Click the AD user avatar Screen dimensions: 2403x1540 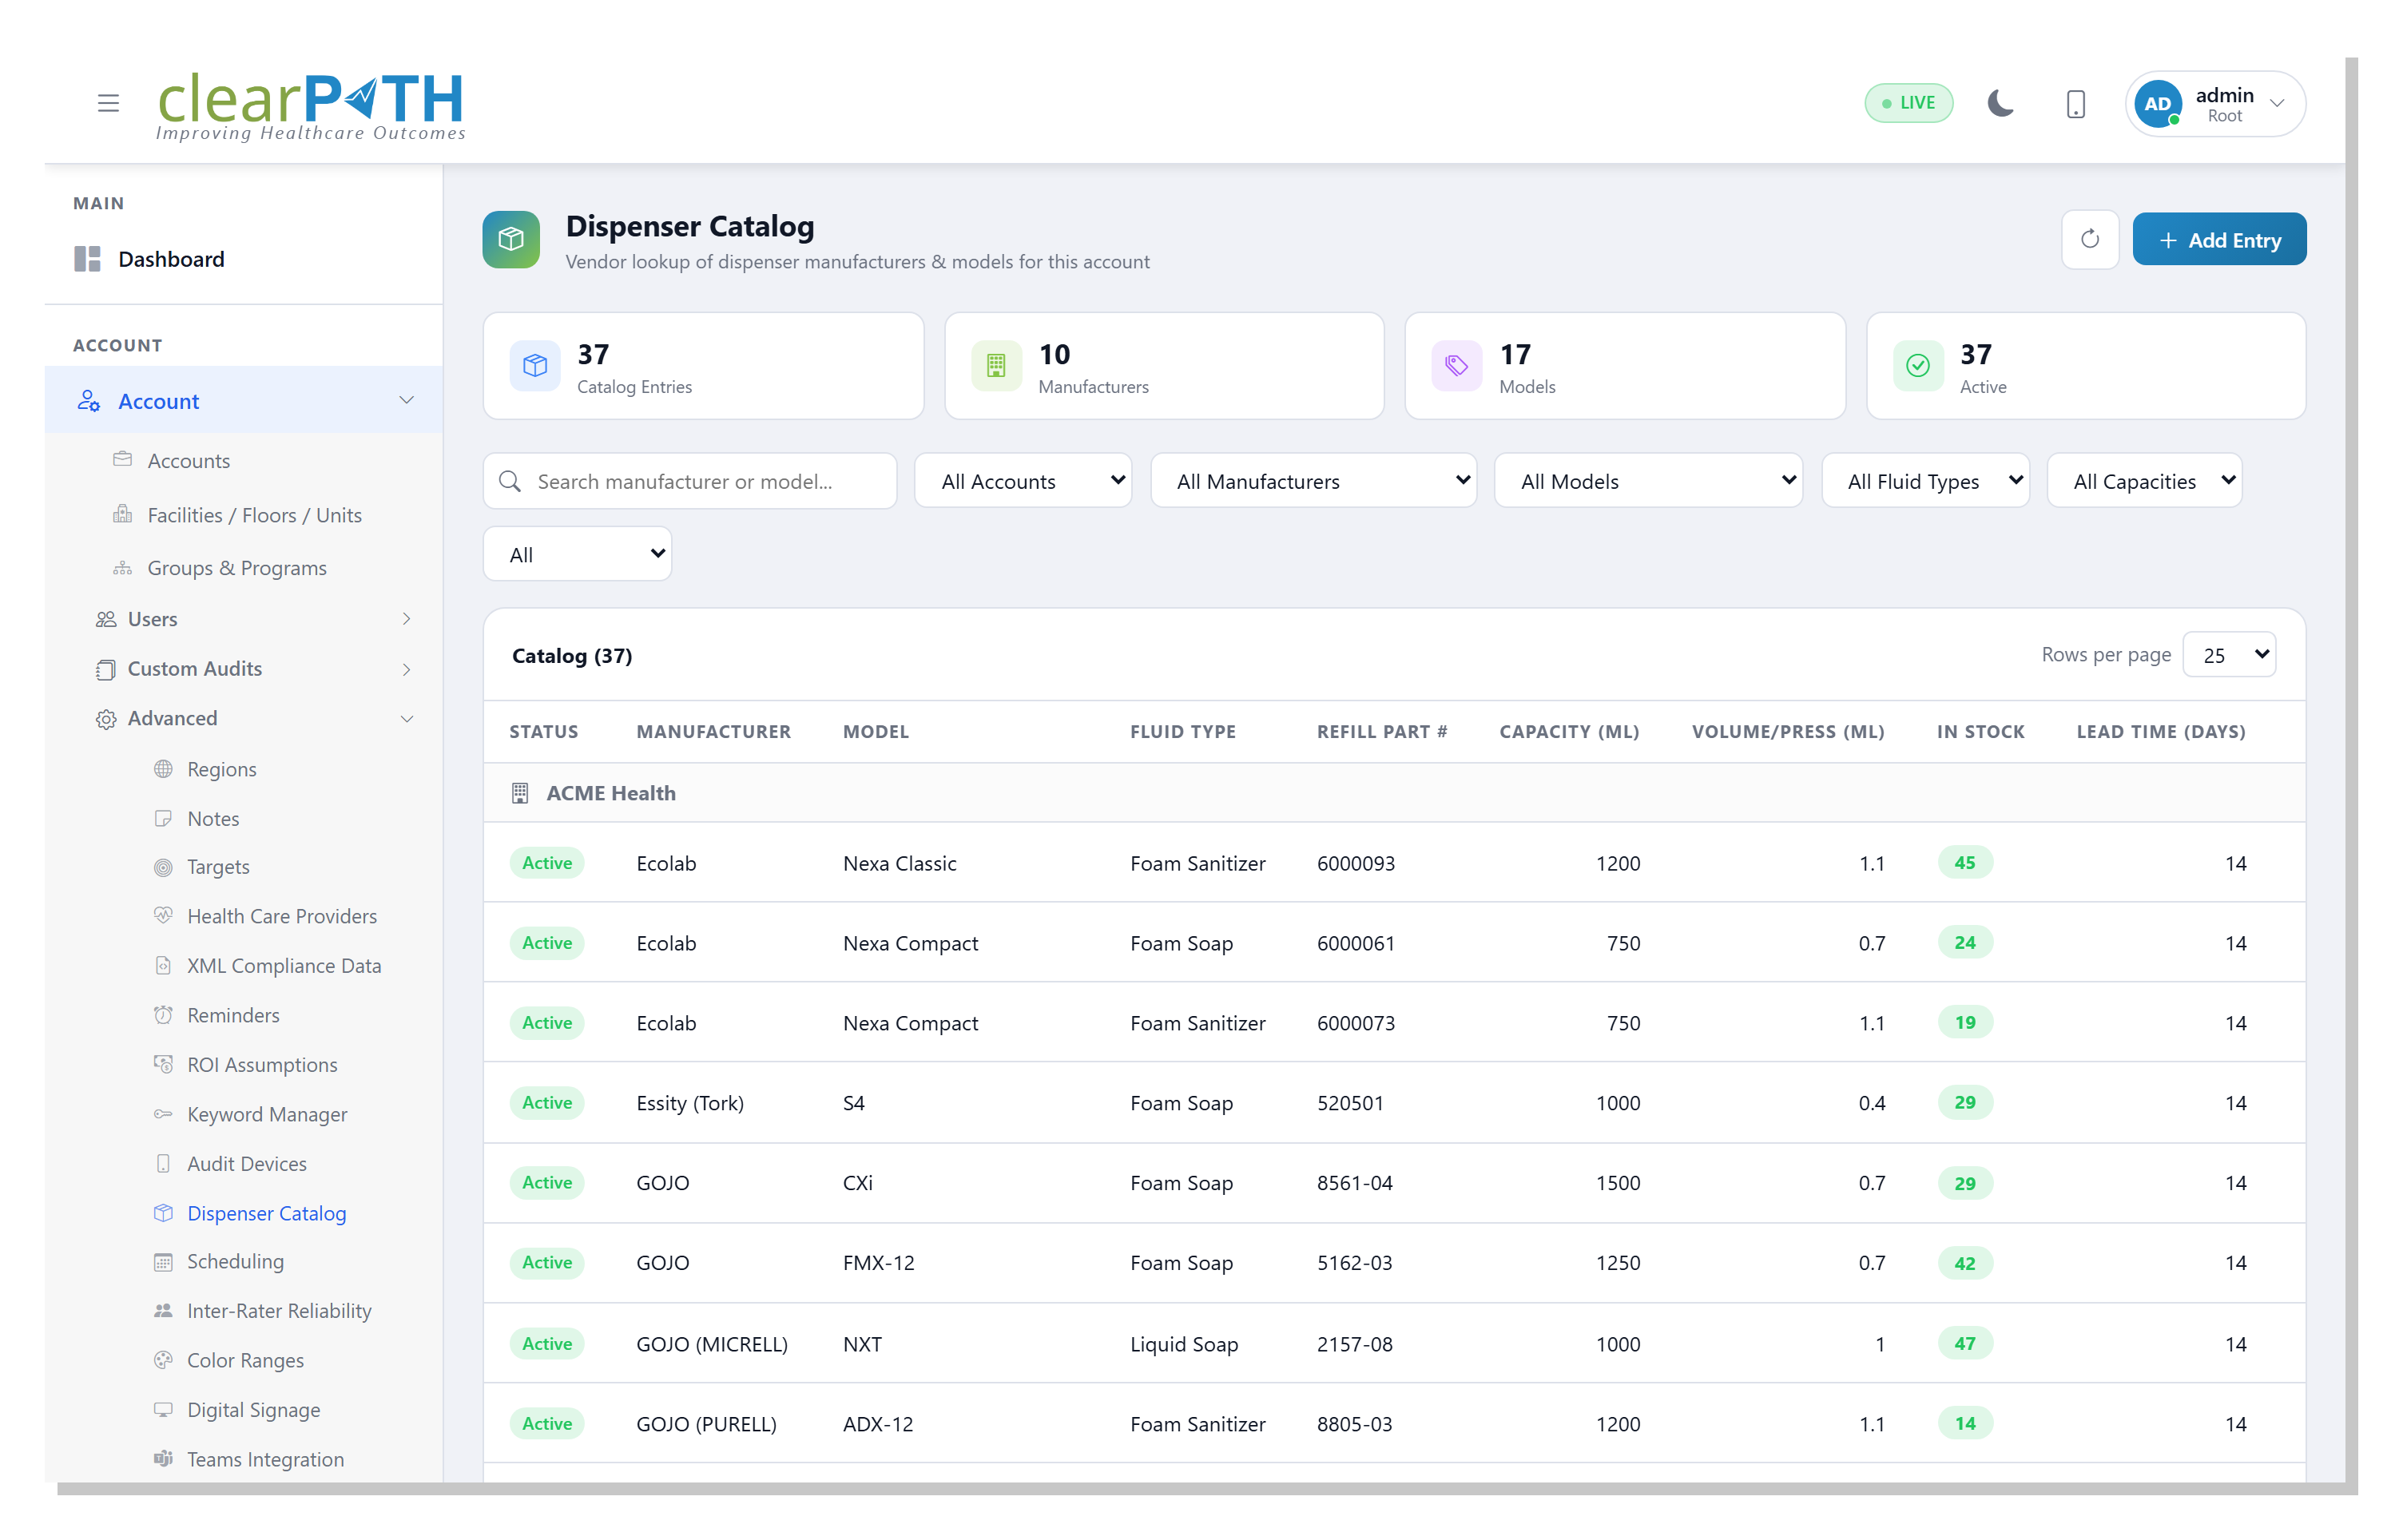point(2156,104)
